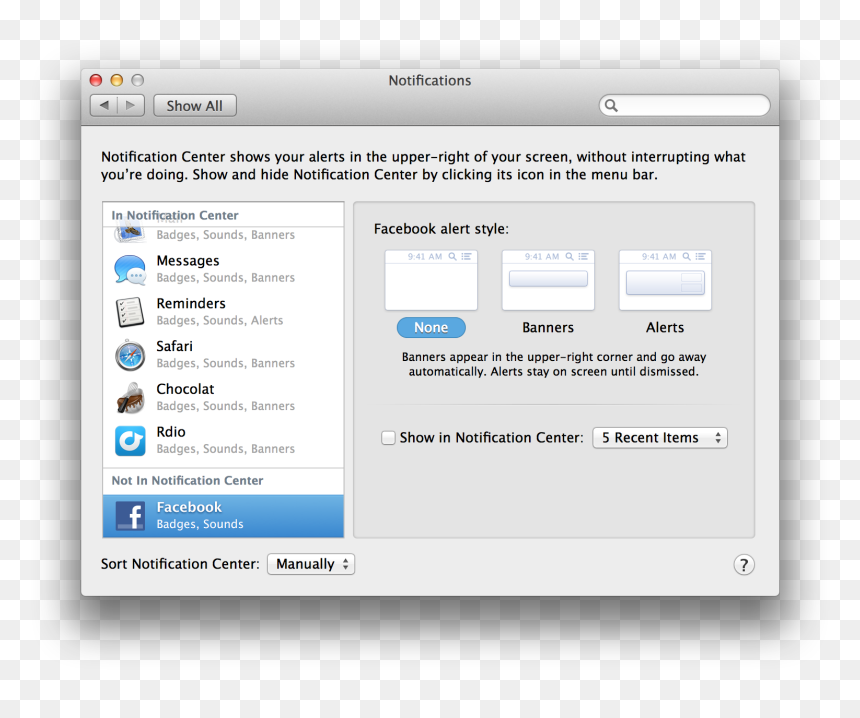
Task: Open the 5 Recent Items dropdown
Action: 660,438
